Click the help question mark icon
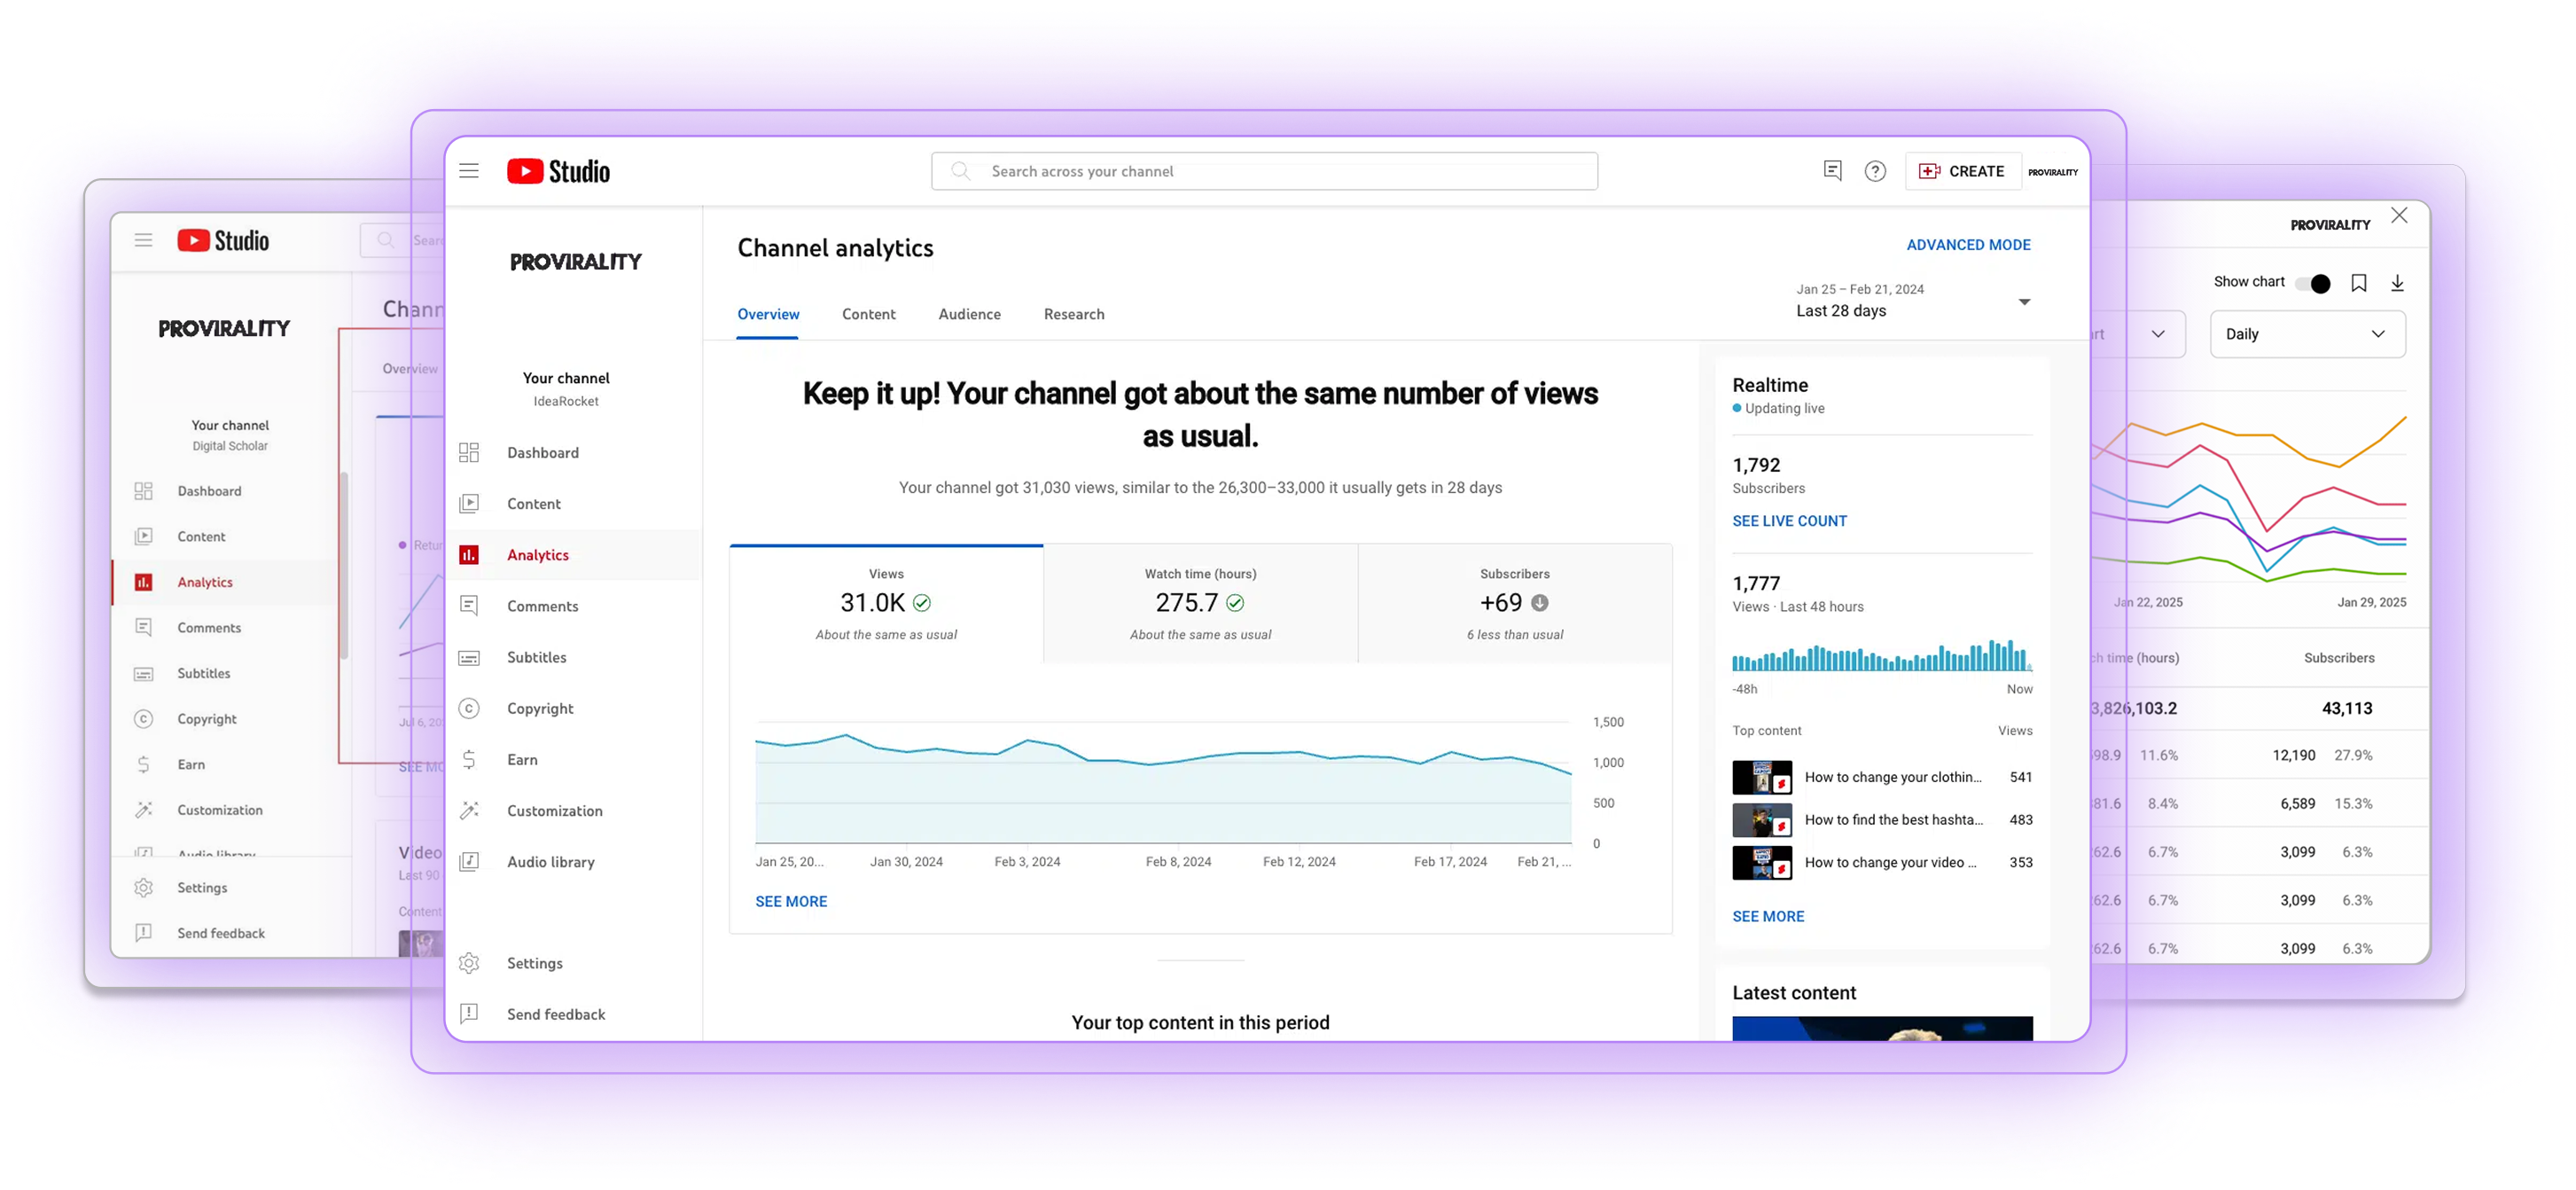Image resolution: width=2576 pixels, height=1190 pixels. click(x=1875, y=170)
